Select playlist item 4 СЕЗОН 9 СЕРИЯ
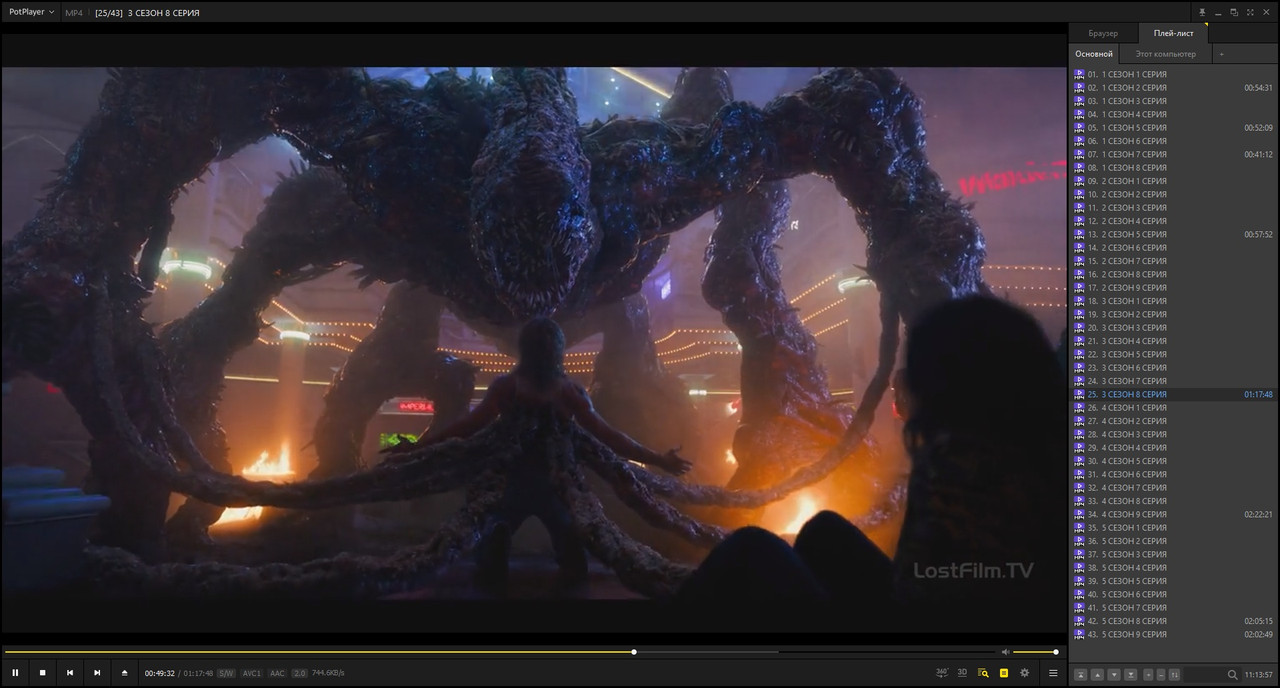This screenshot has width=1280, height=688. click(x=1173, y=514)
